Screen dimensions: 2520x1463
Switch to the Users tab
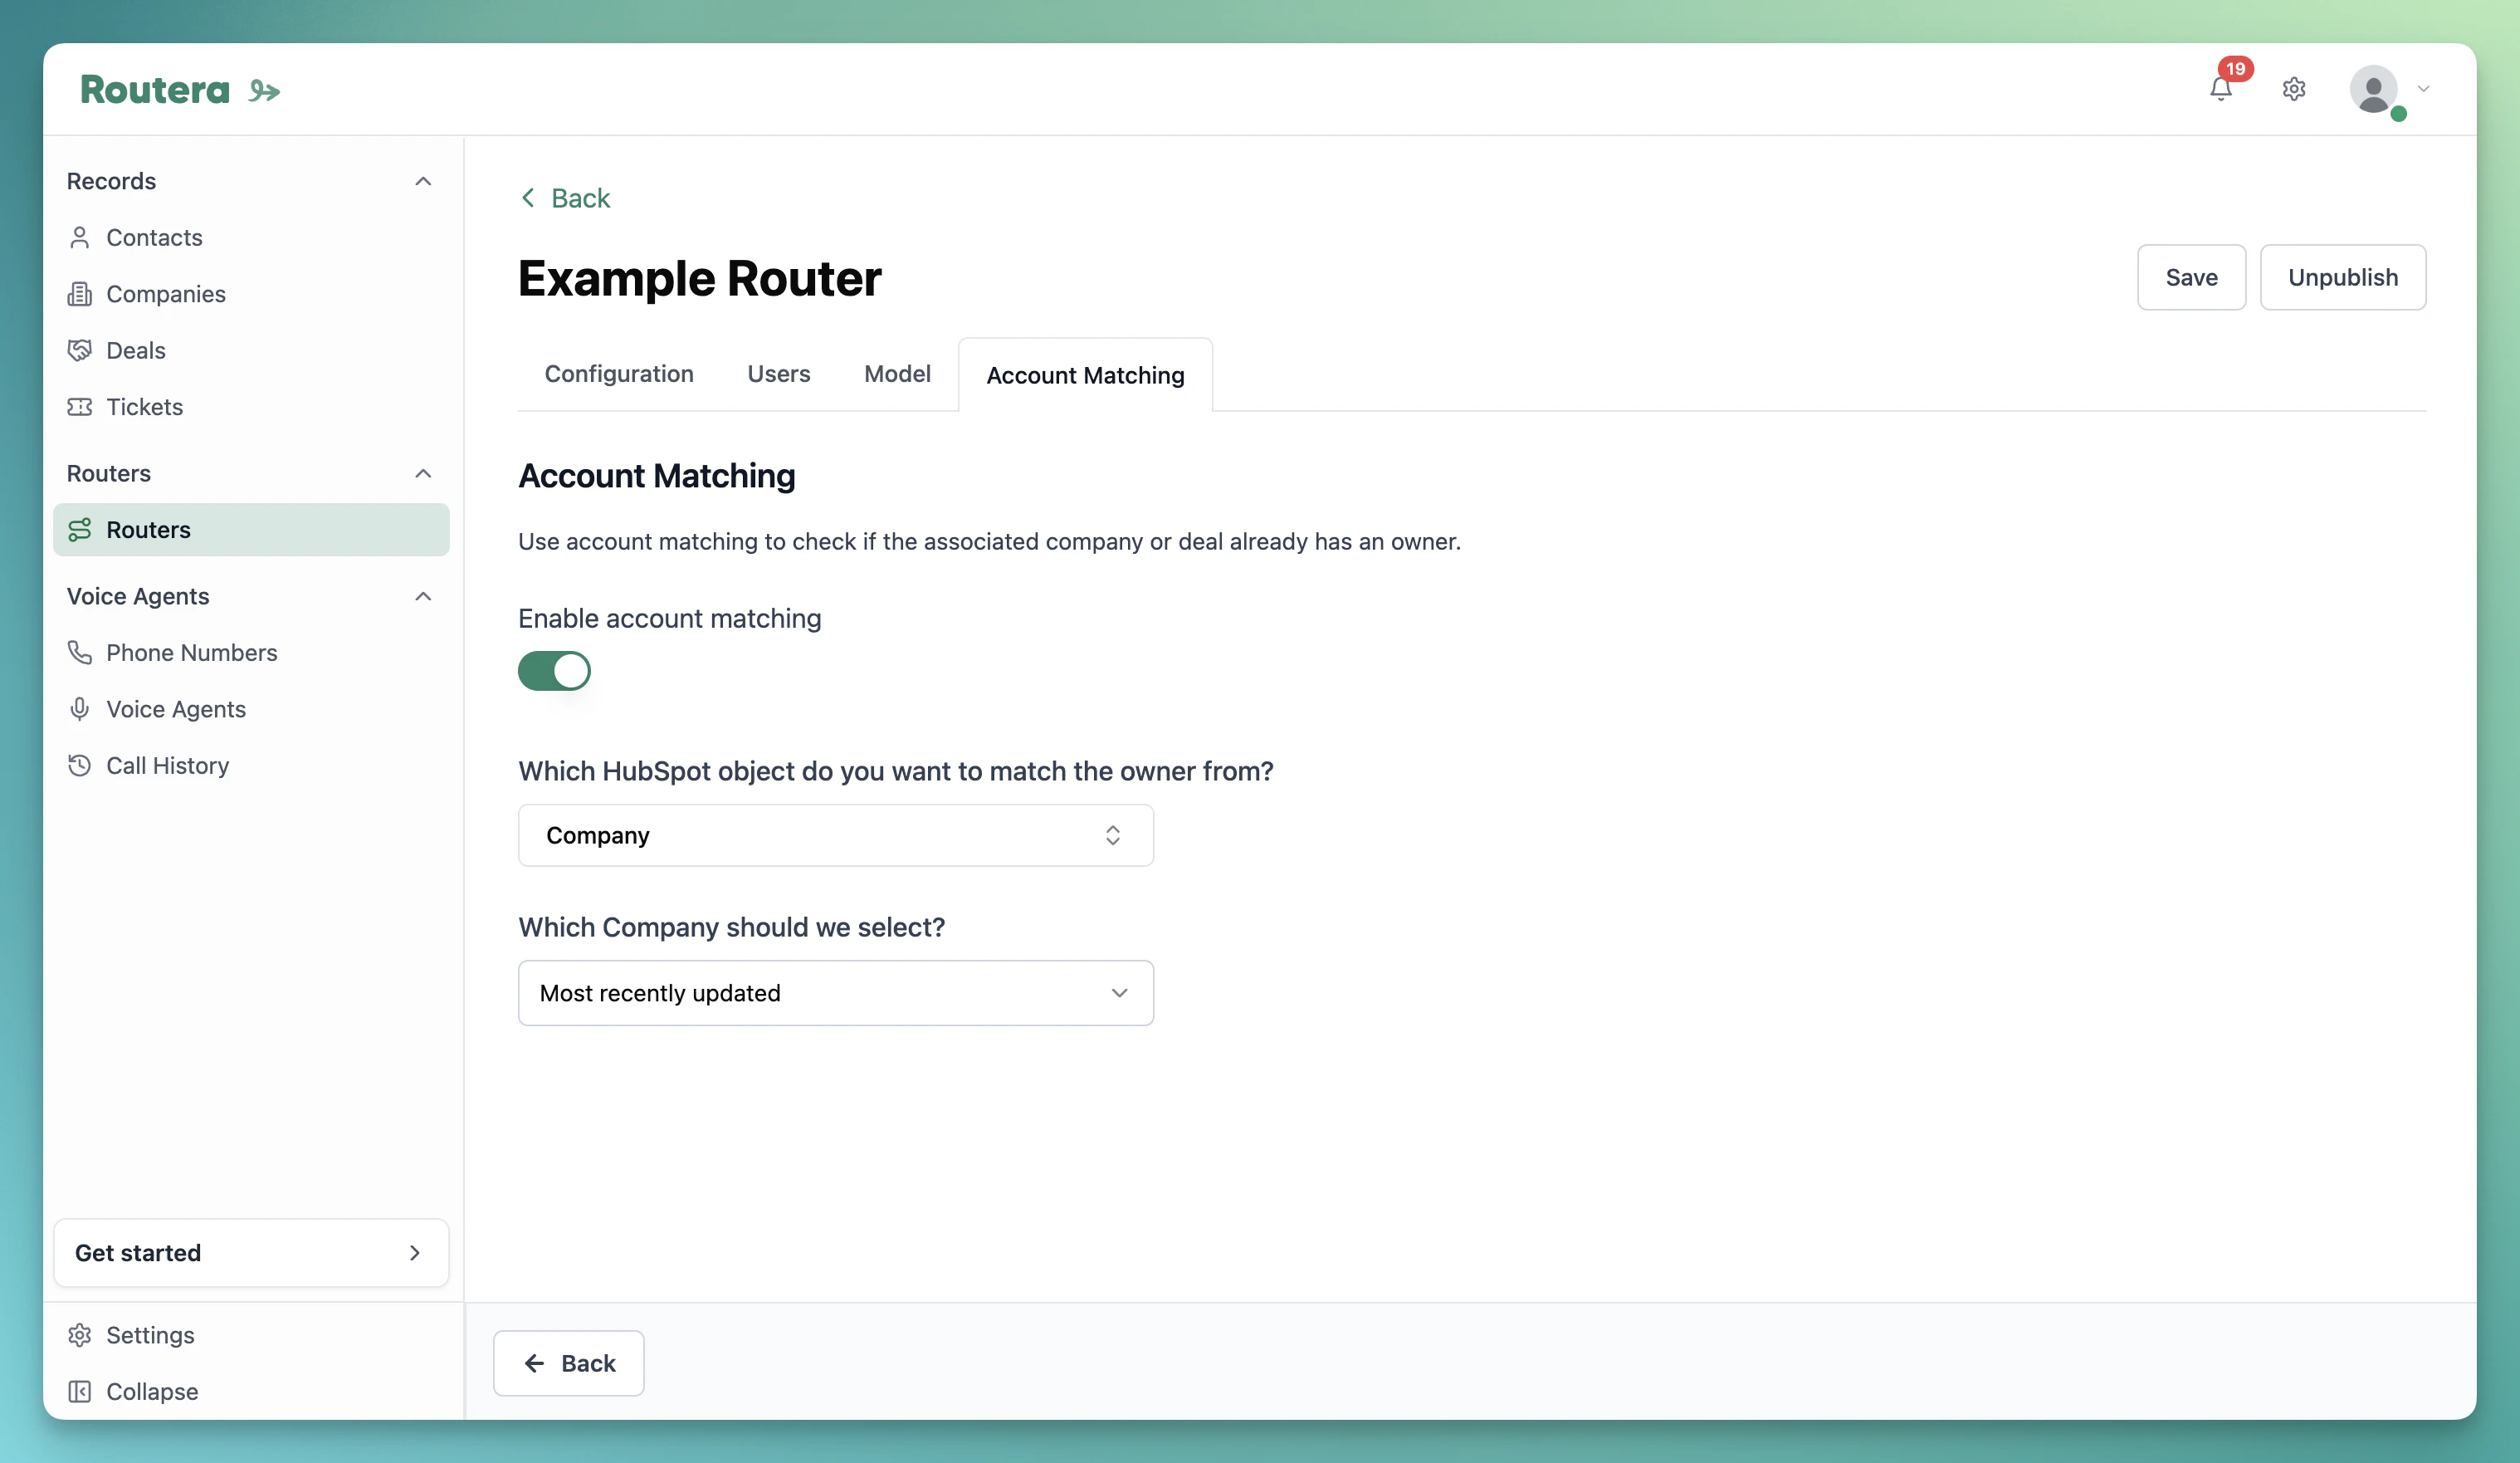pos(779,374)
